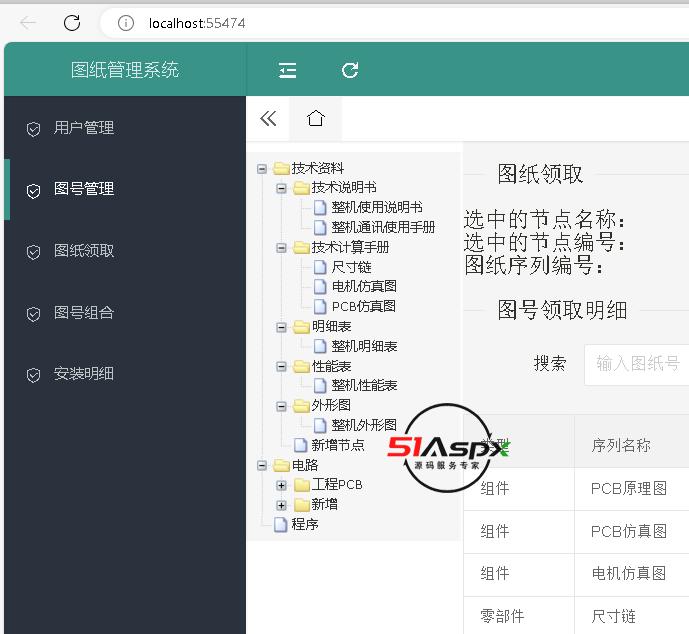The width and height of the screenshot is (689, 634).
Task: Select 程序 tree node
Action: tap(305, 524)
